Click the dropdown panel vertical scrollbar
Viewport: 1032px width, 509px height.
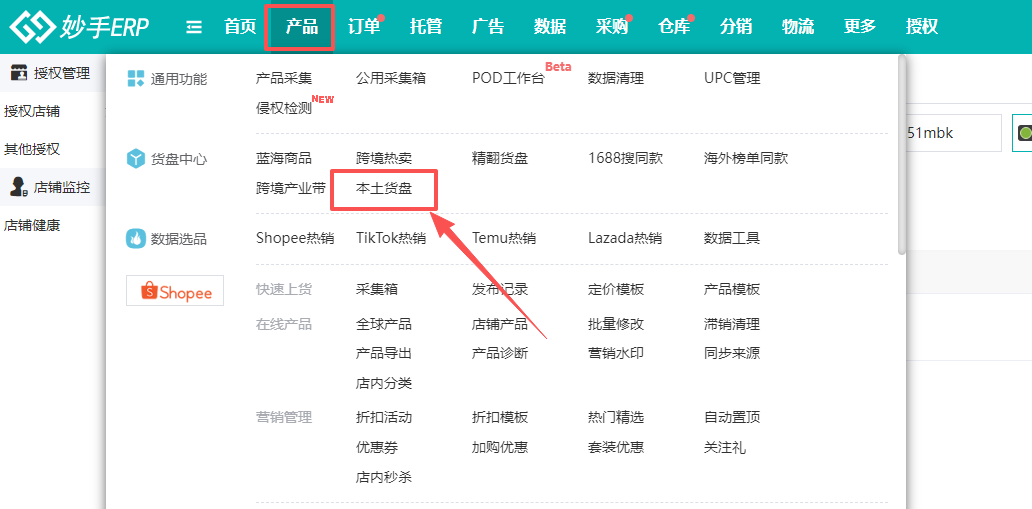902,155
